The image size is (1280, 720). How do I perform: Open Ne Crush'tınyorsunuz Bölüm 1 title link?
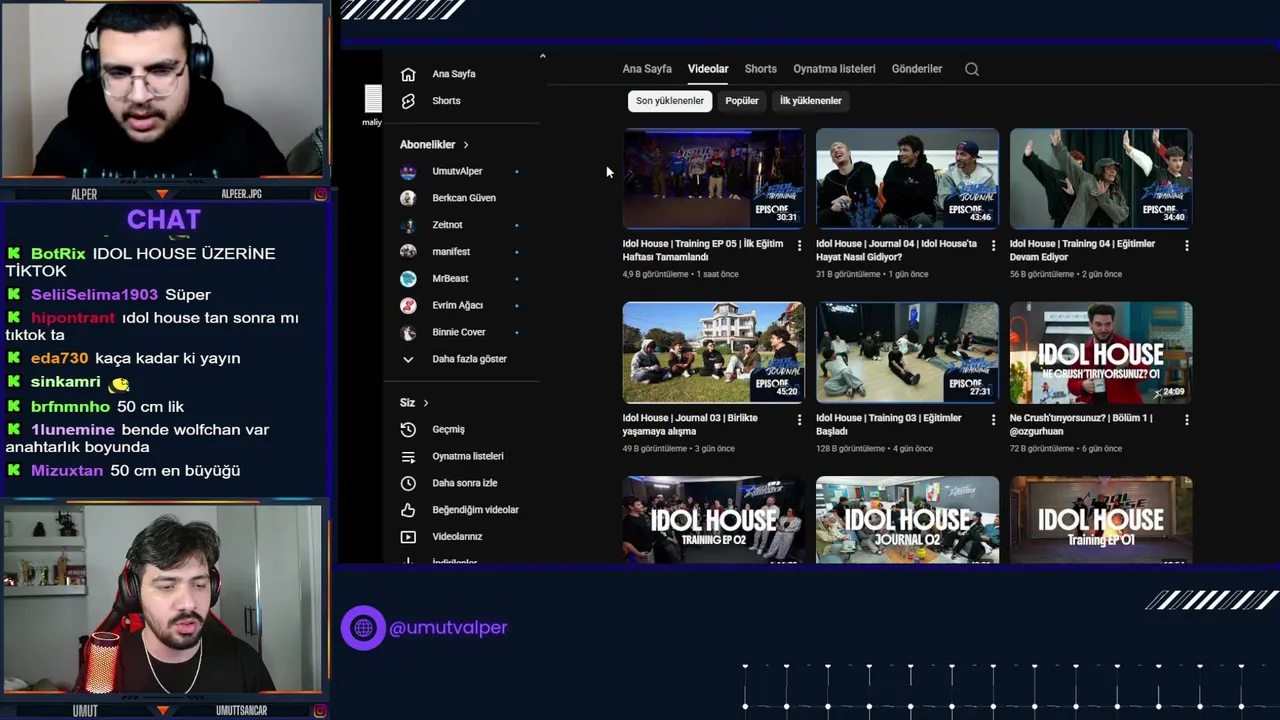(1081, 425)
